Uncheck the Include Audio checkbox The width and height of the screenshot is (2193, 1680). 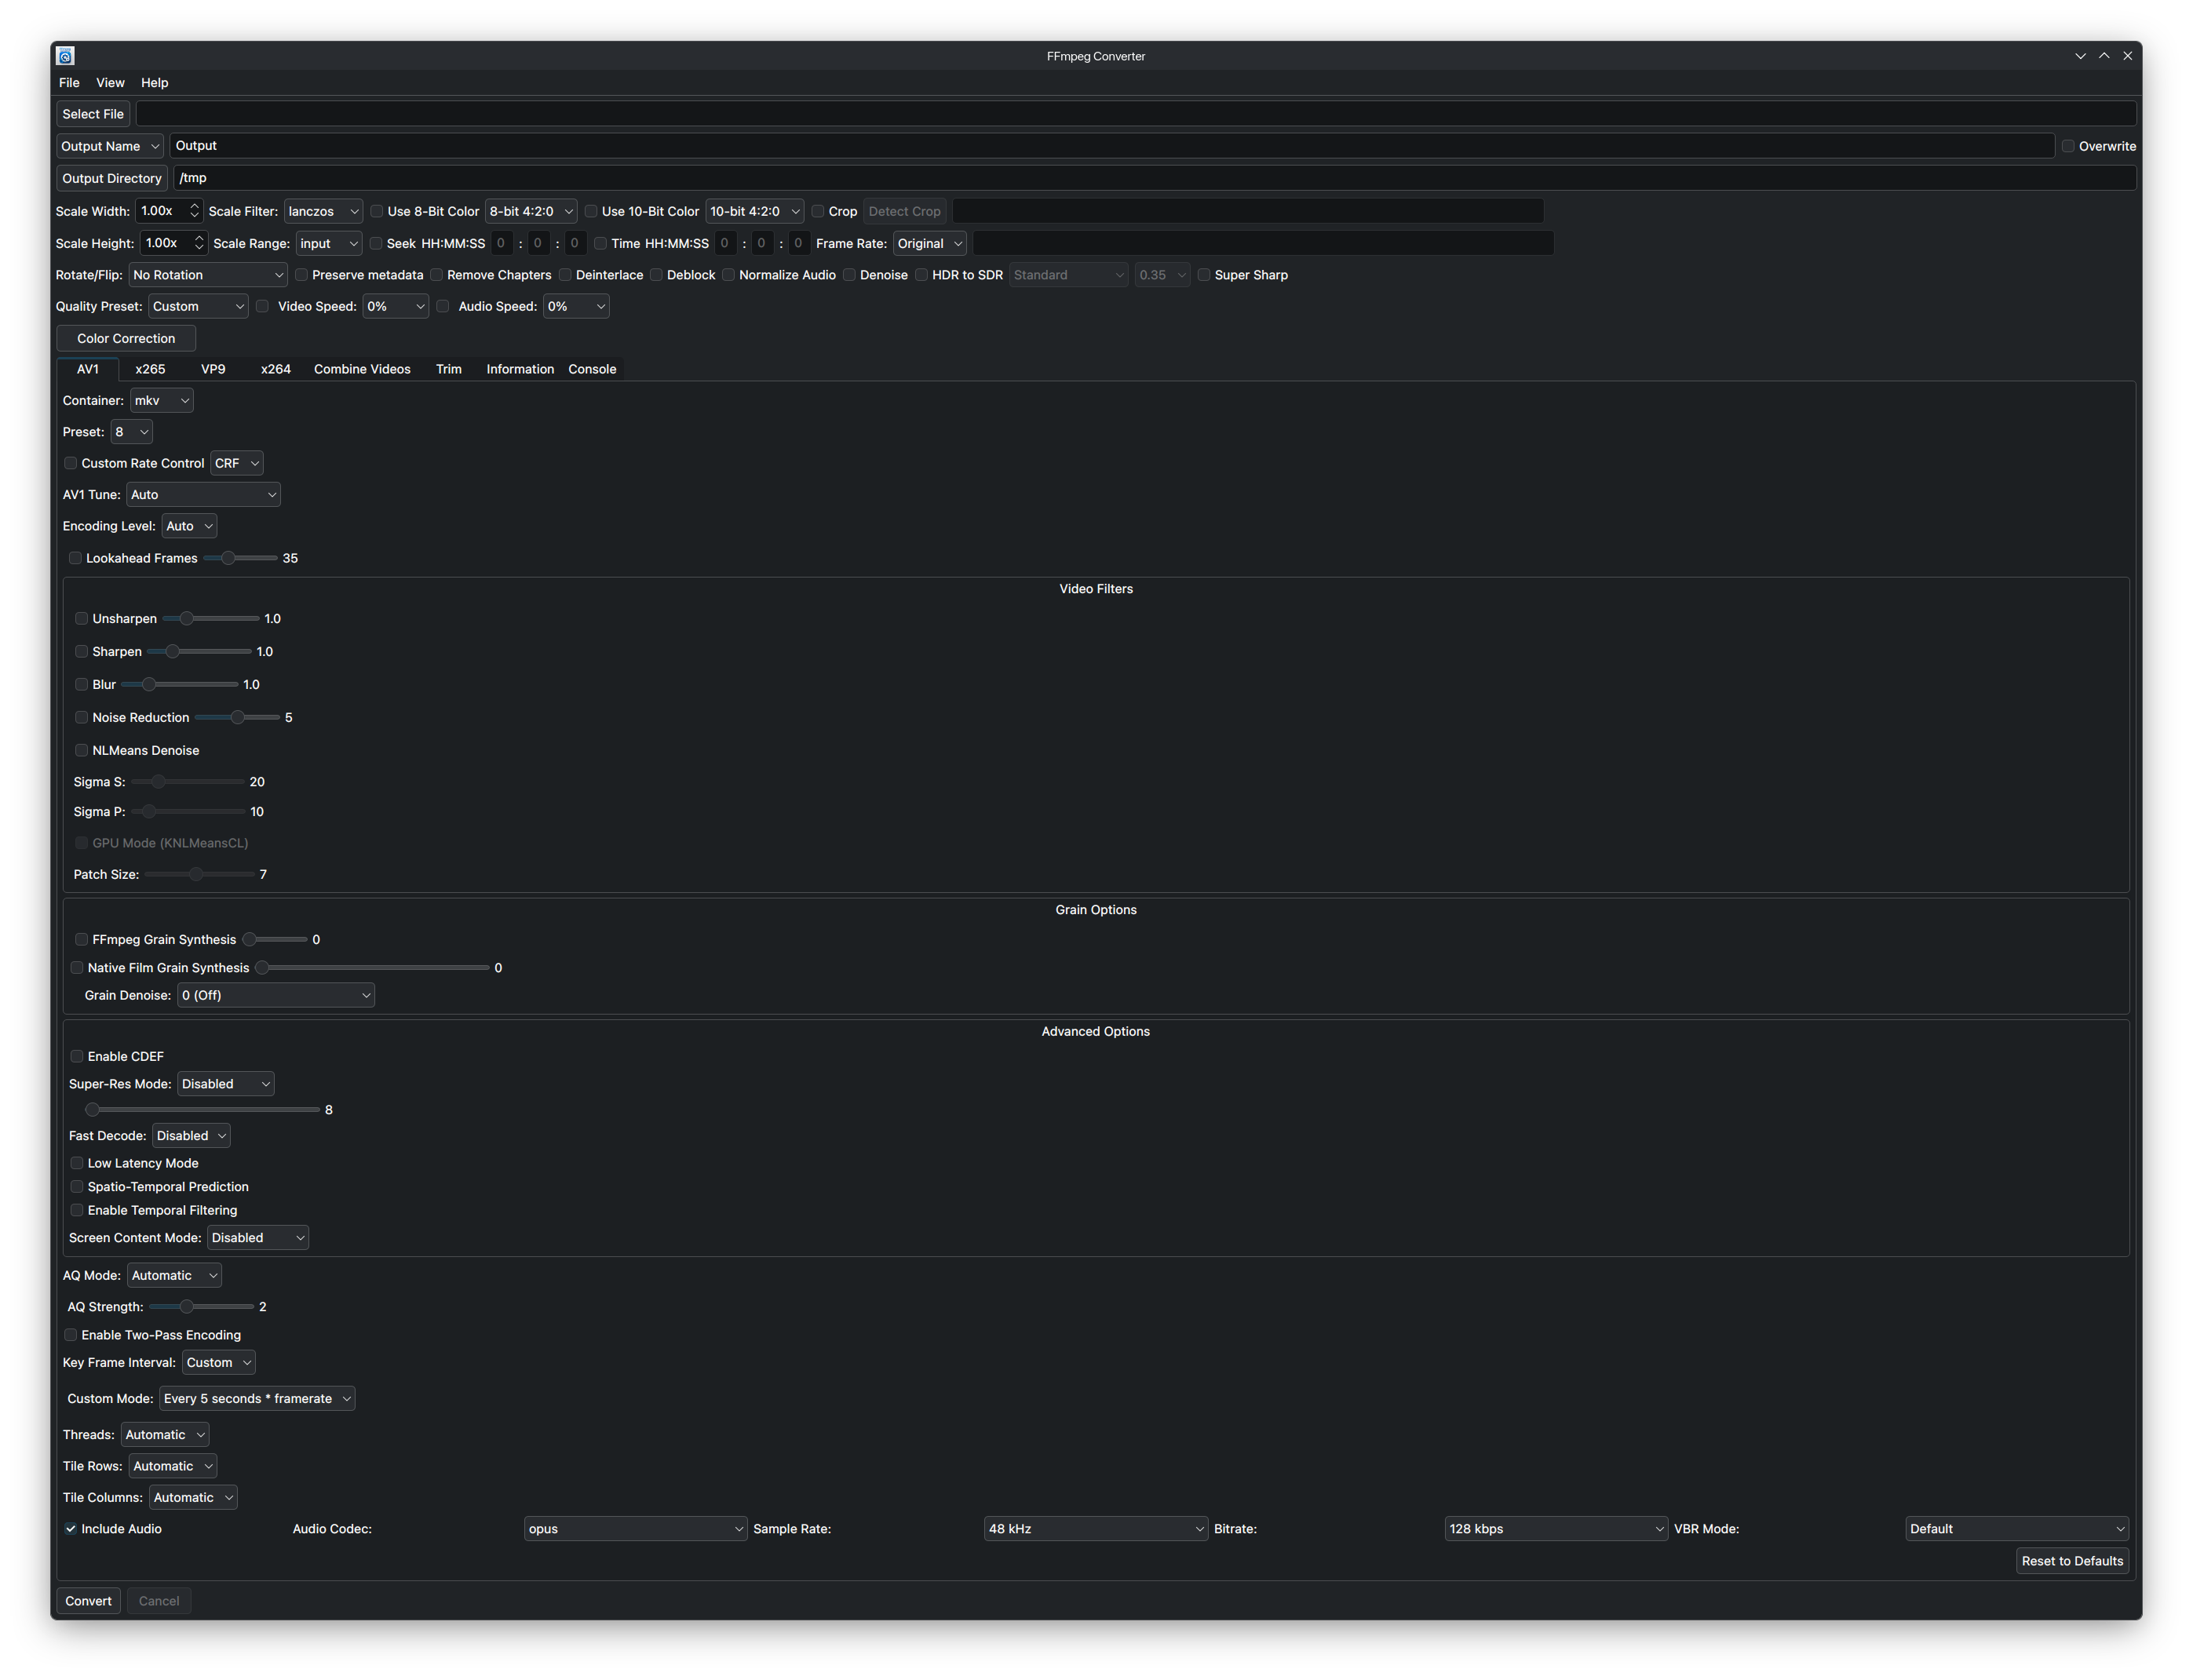pos(71,1529)
